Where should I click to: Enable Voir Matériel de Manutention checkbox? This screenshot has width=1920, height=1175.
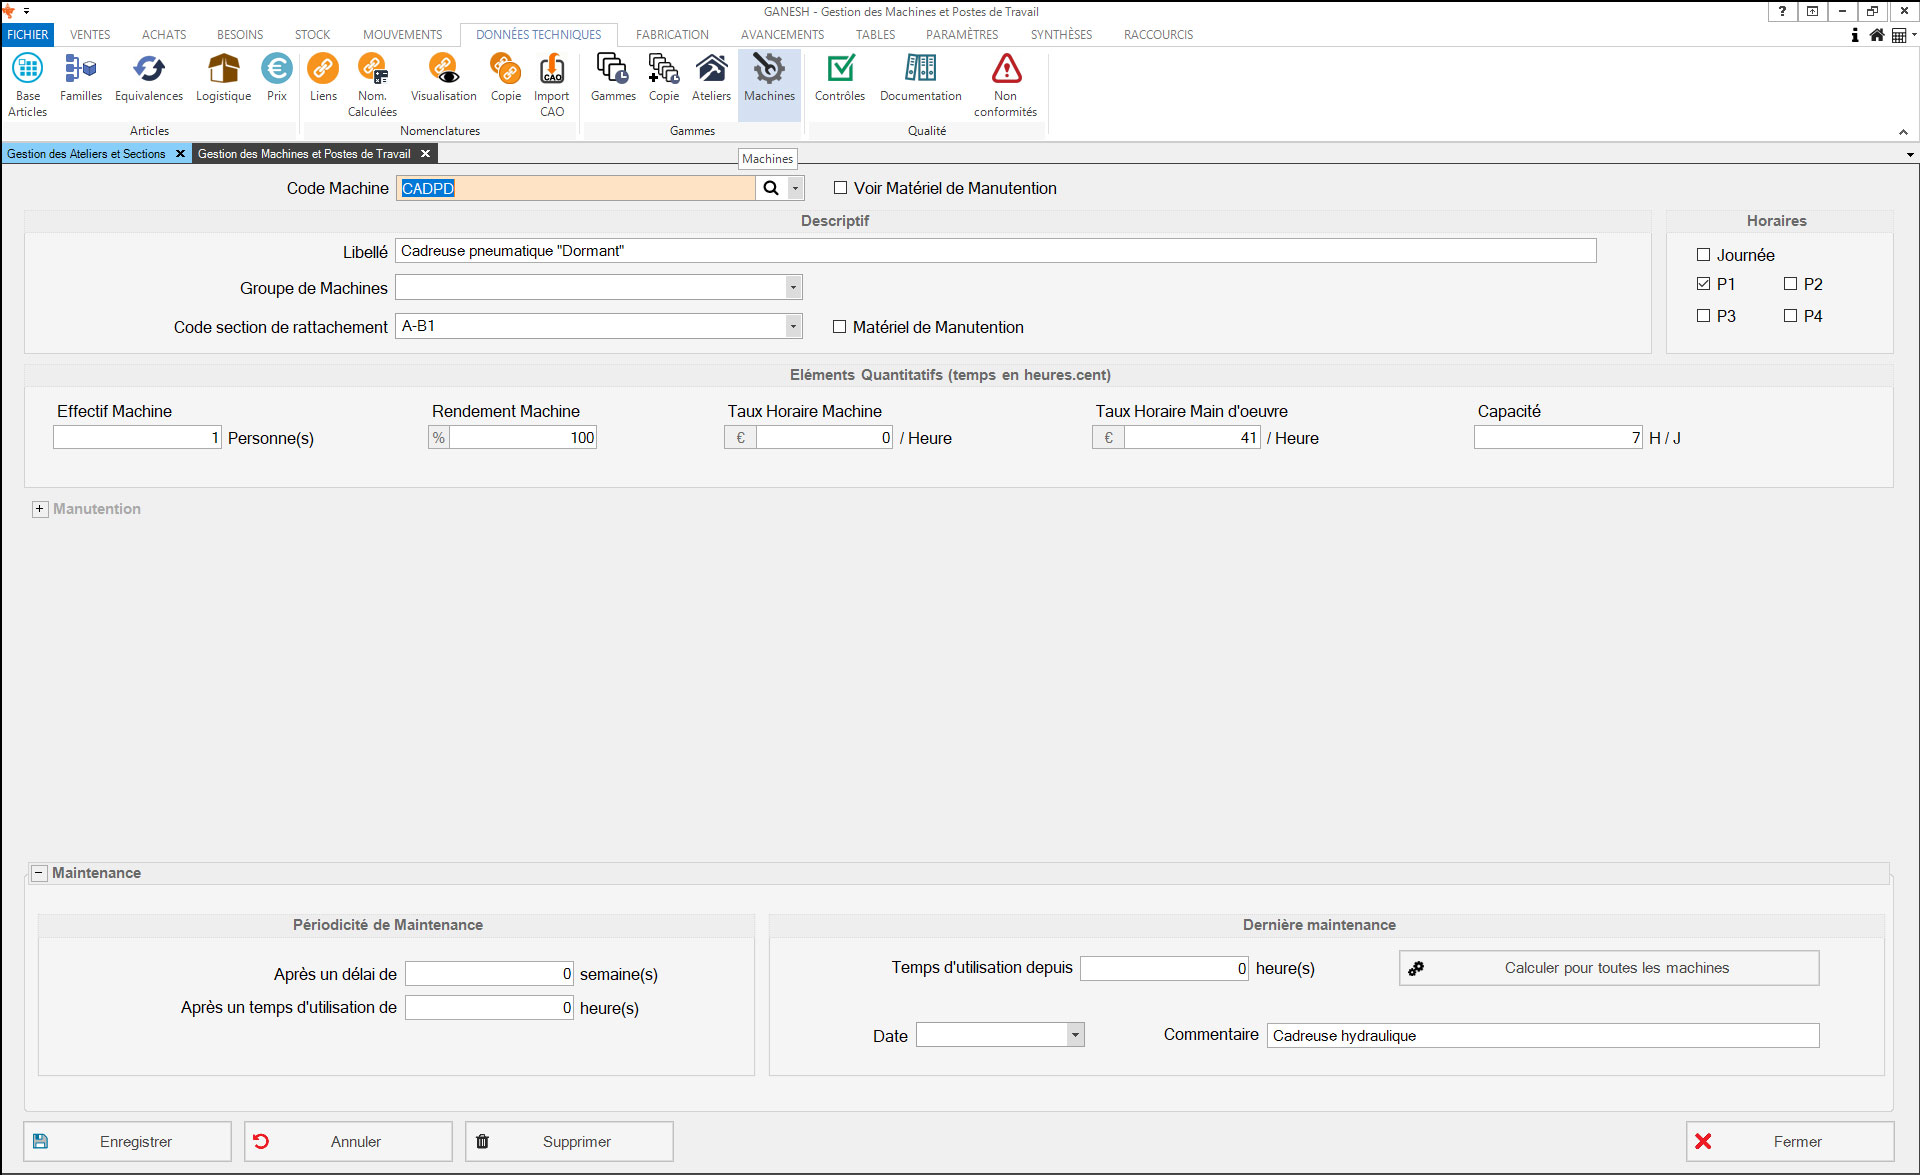[x=840, y=188]
